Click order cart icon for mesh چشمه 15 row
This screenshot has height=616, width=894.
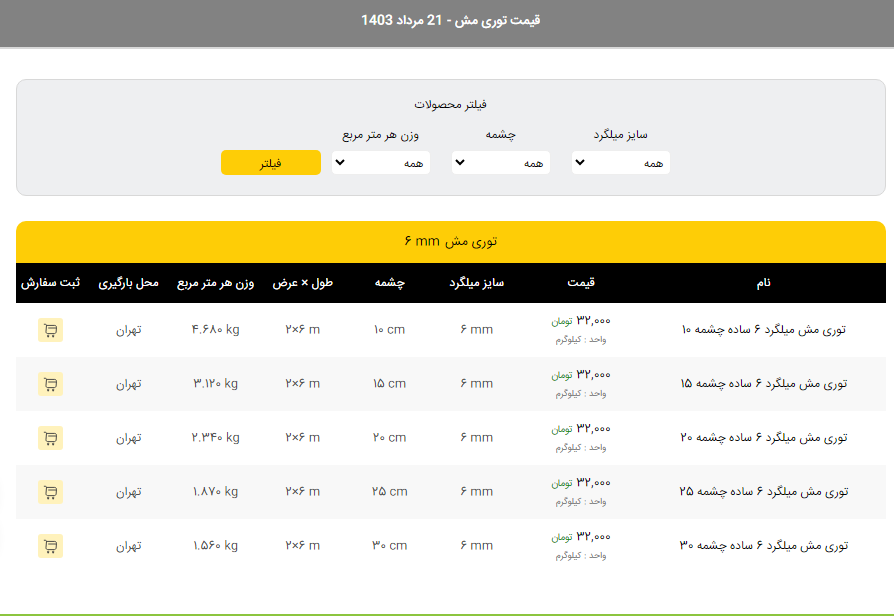click(x=50, y=384)
